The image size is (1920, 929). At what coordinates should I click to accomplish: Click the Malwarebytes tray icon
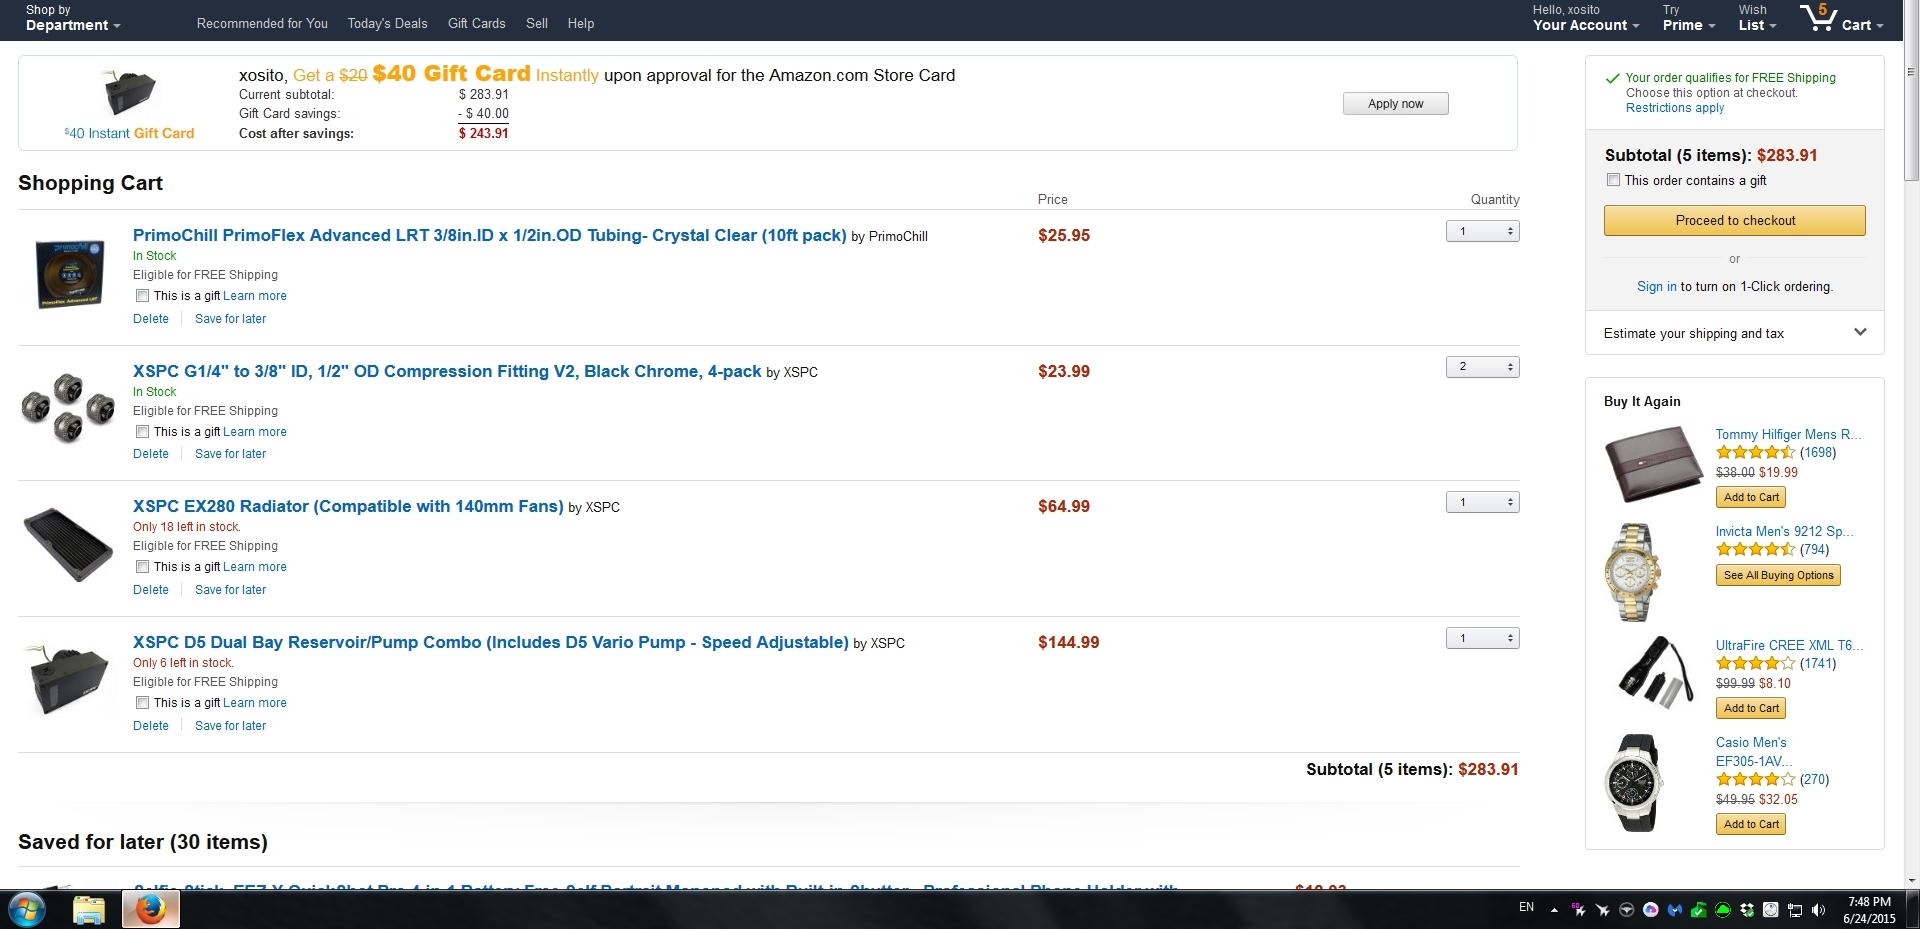point(1675,910)
